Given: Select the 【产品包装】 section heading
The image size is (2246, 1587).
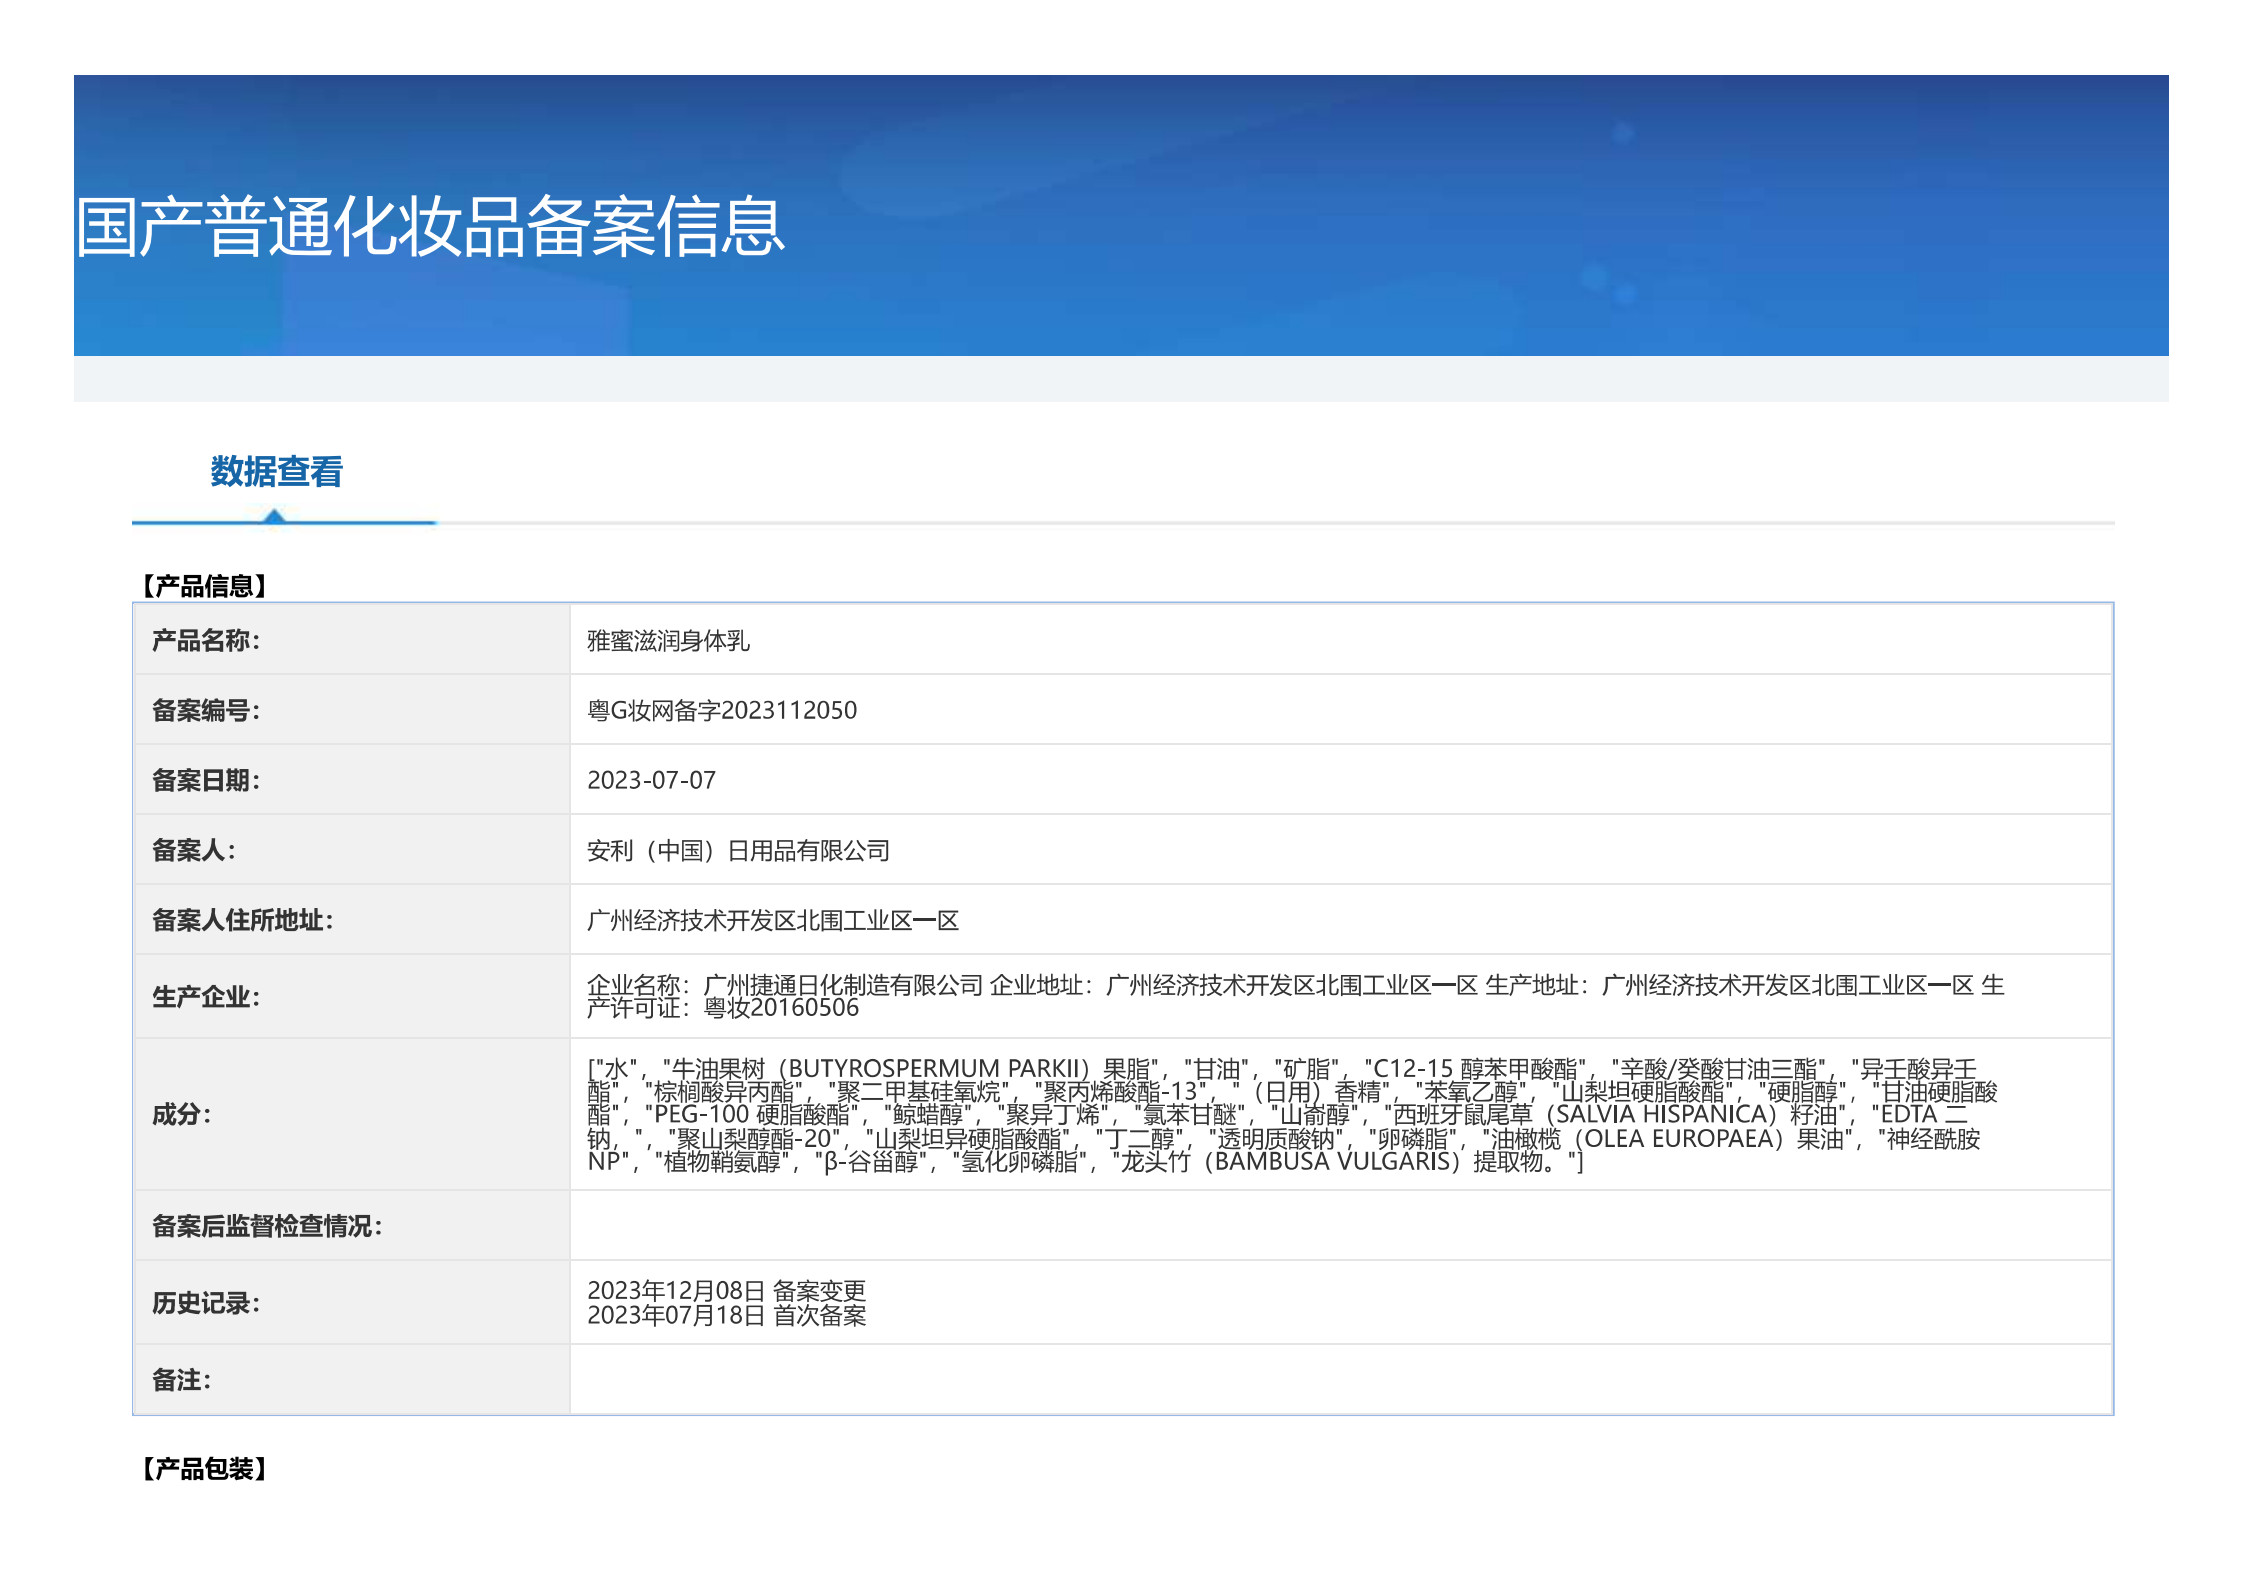Looking at the screenshot, I should point(203,1469).
